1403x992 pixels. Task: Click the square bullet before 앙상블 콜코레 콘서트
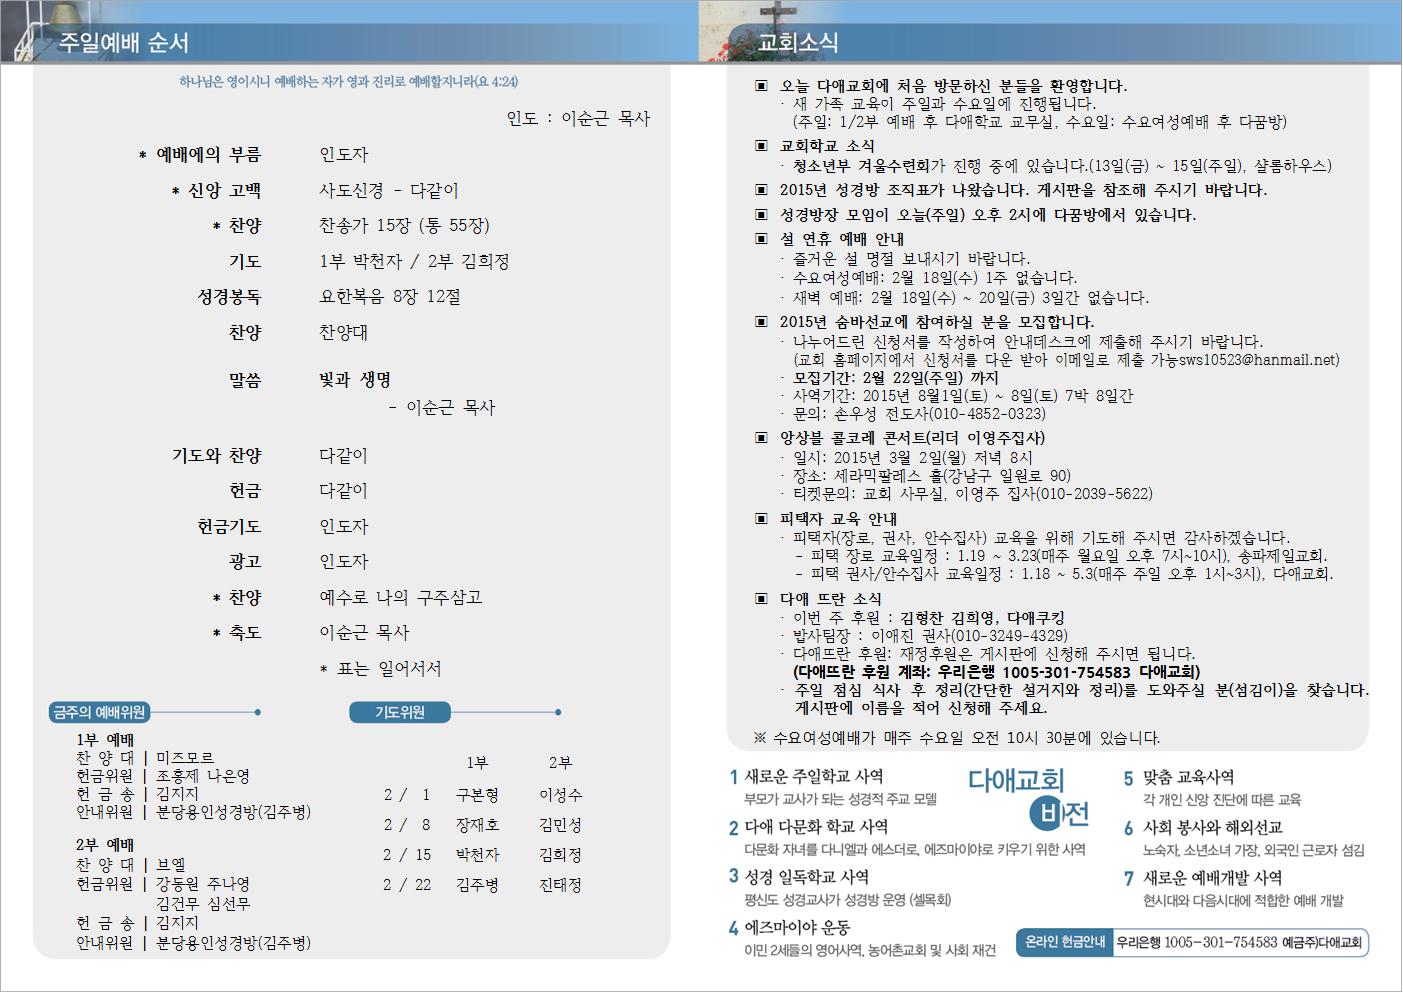[x=762, y=438]
